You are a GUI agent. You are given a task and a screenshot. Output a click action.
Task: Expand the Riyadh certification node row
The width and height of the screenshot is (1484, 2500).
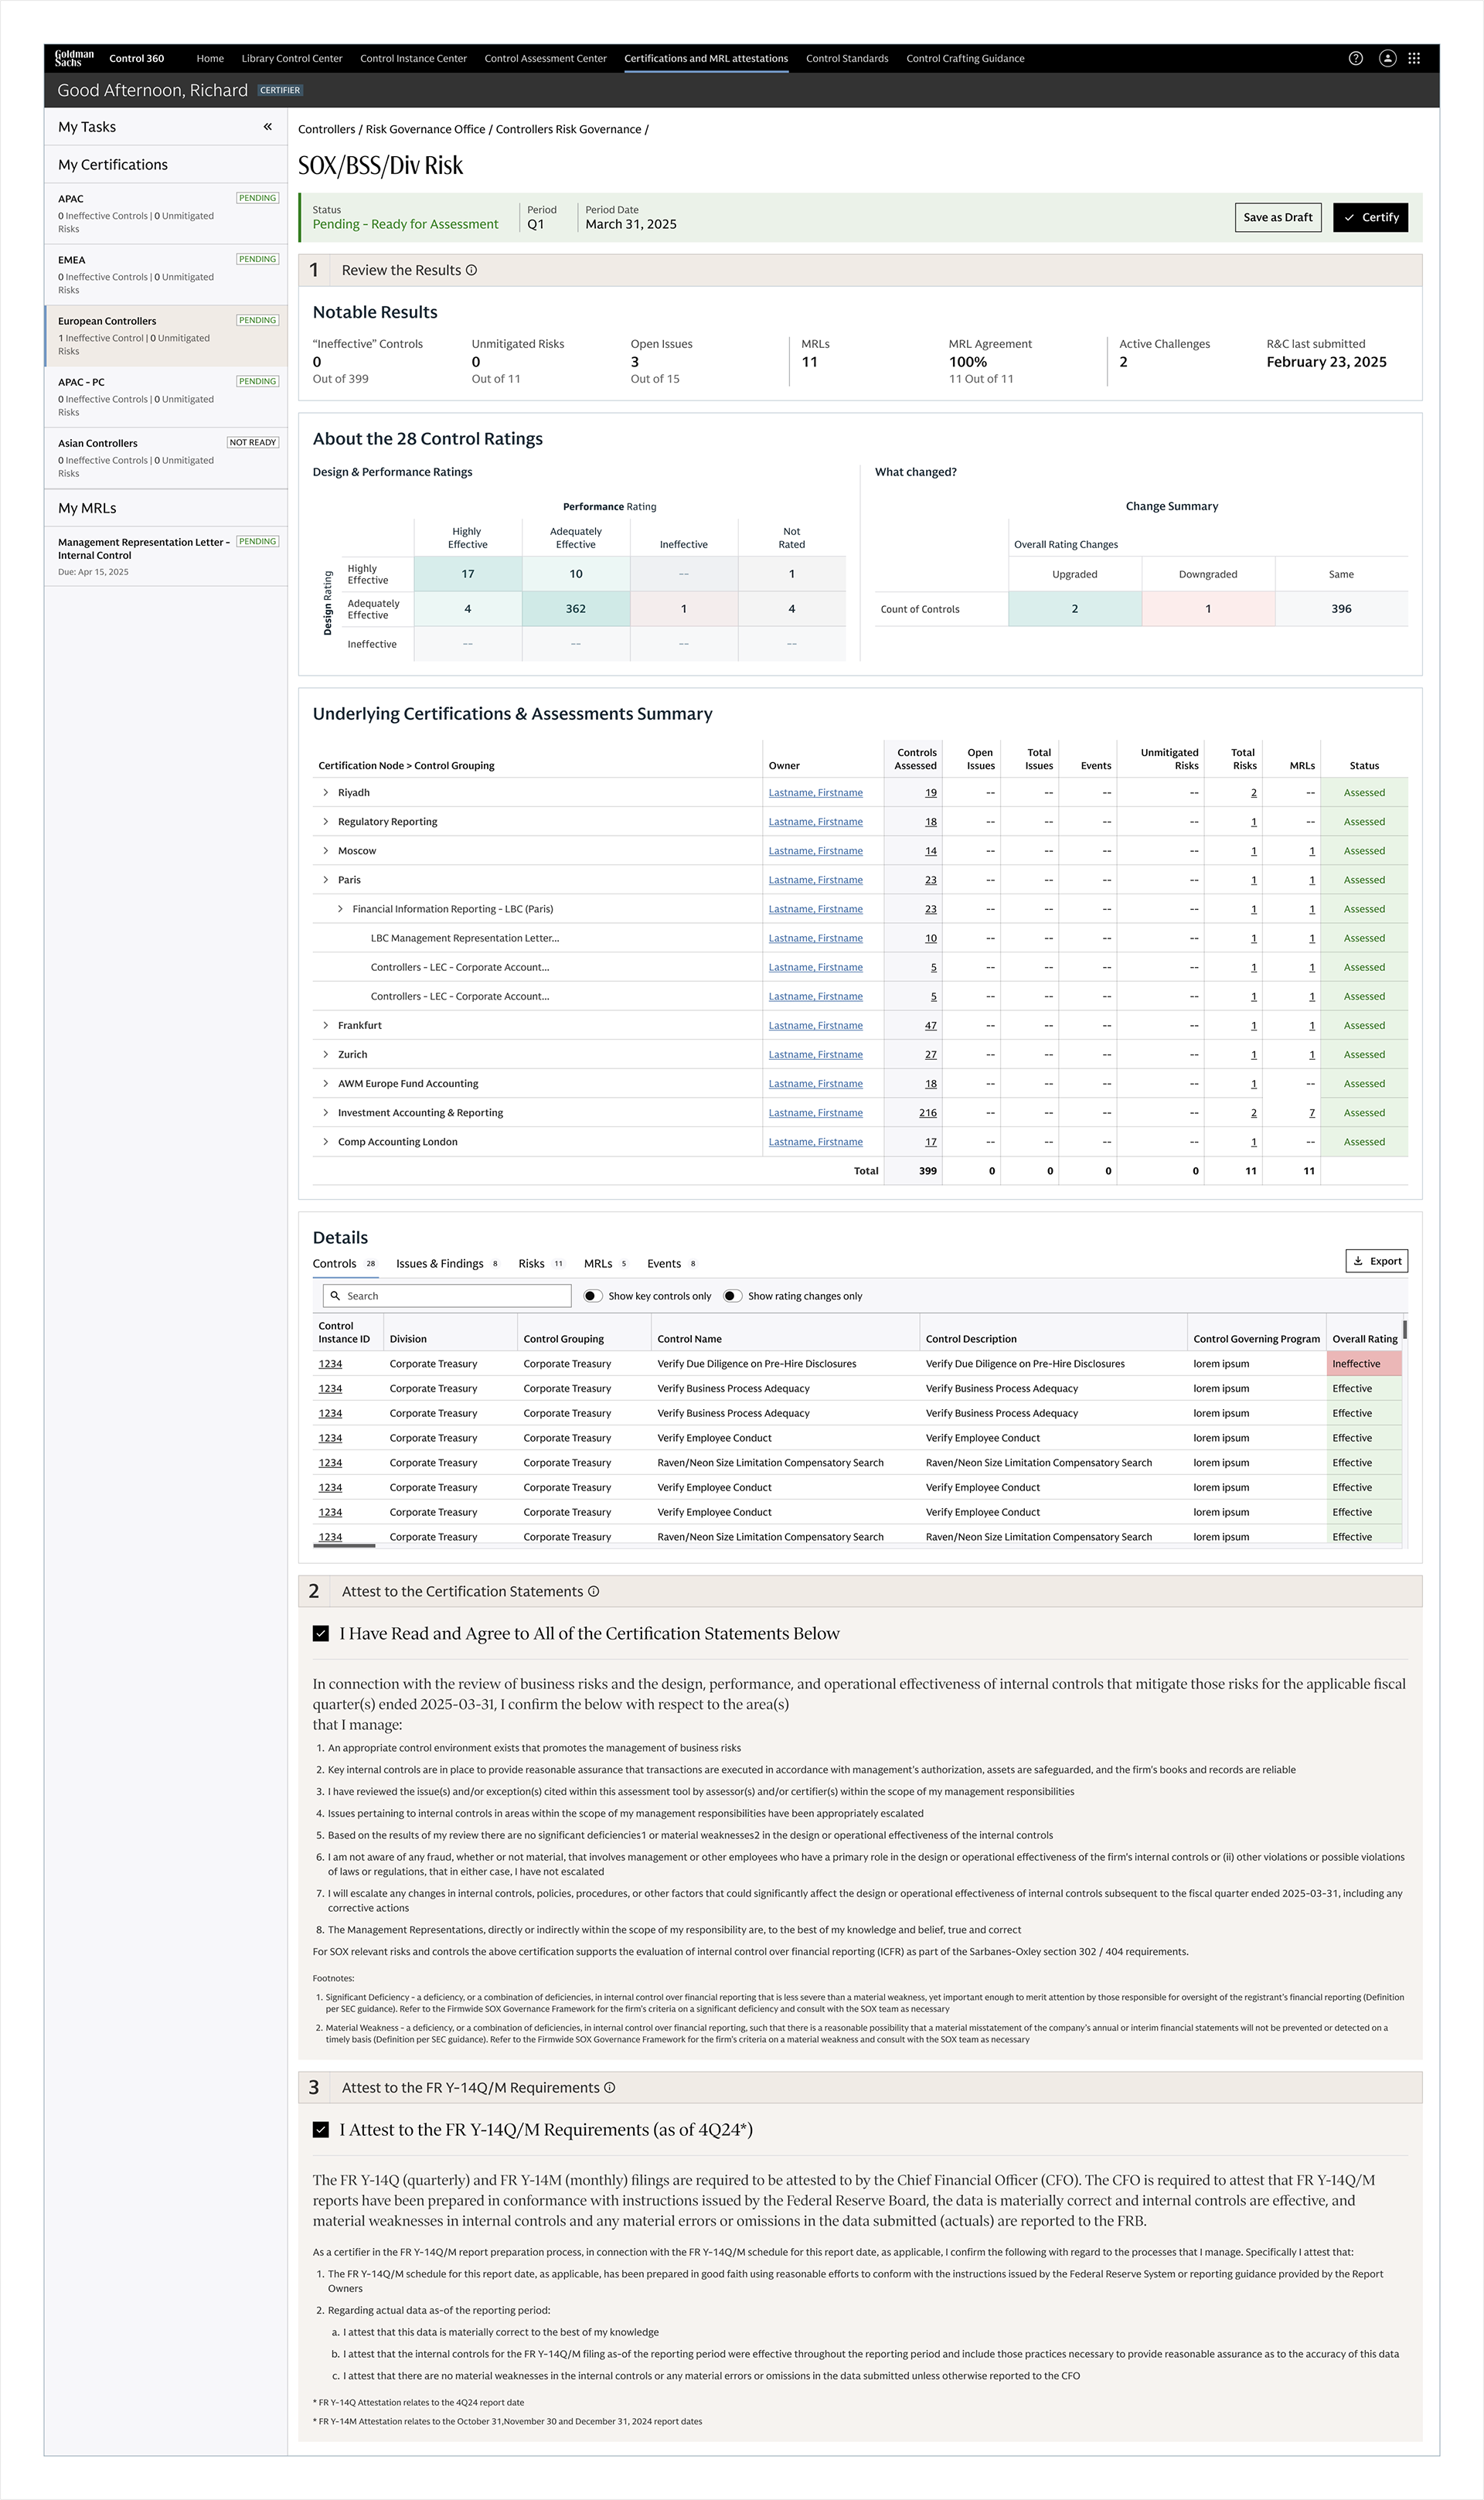pyautogui.click(x=326, y=792)
